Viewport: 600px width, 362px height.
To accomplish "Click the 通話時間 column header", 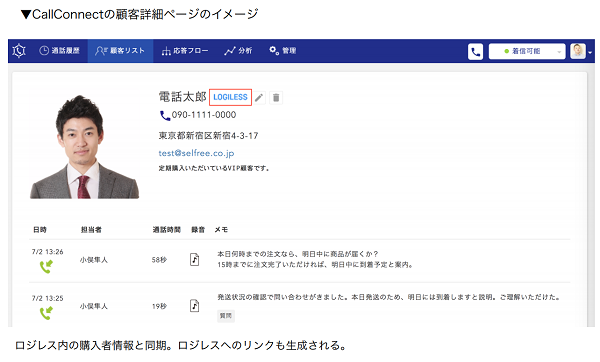I will pyautogui.click(x=166, y=230).
